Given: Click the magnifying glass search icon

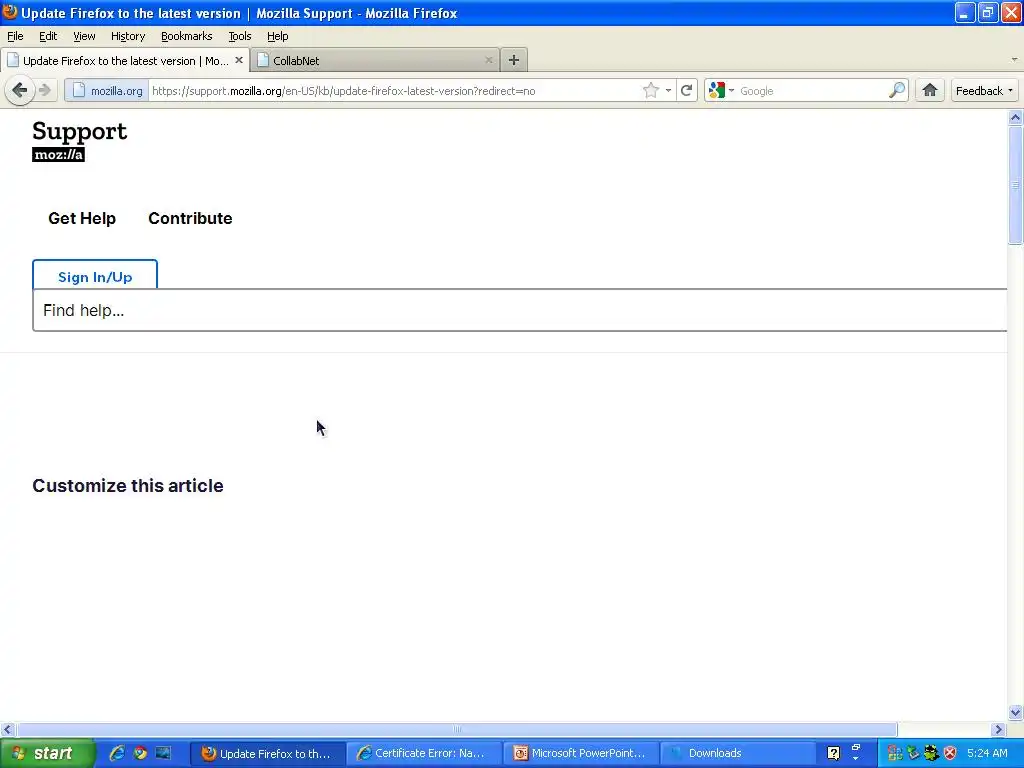Looking at the screenshot, I should pos(897,90).
